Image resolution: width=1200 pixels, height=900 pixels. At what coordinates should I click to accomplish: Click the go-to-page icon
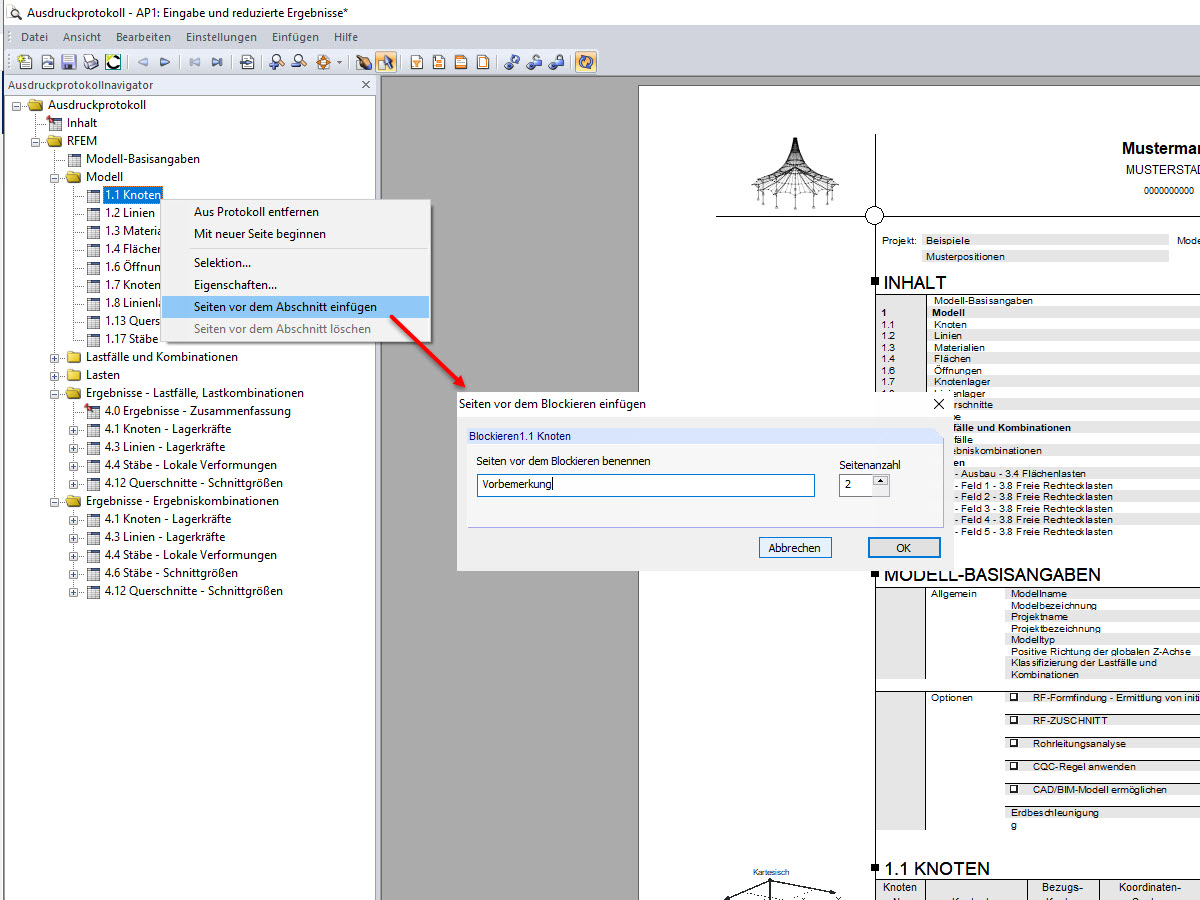(247, 62)
